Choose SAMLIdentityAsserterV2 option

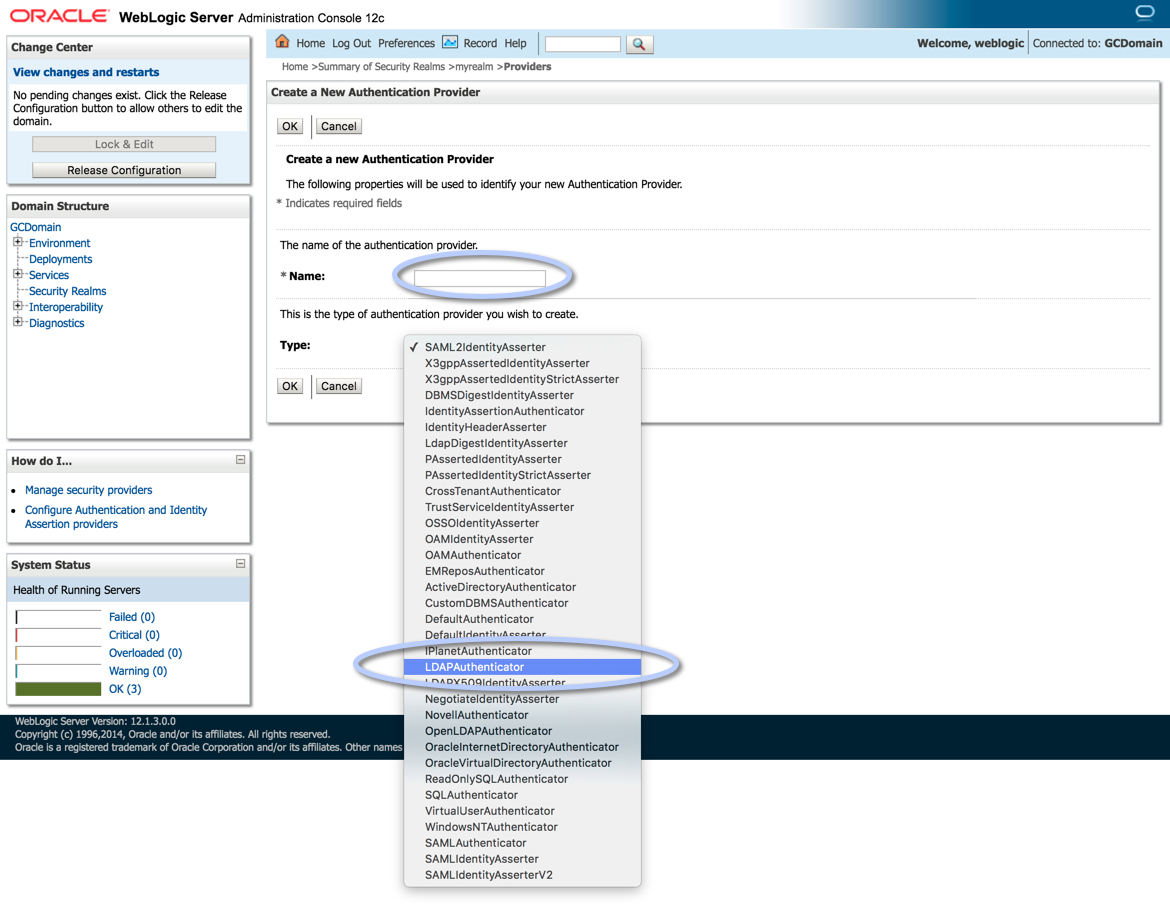tap(522, 875)
